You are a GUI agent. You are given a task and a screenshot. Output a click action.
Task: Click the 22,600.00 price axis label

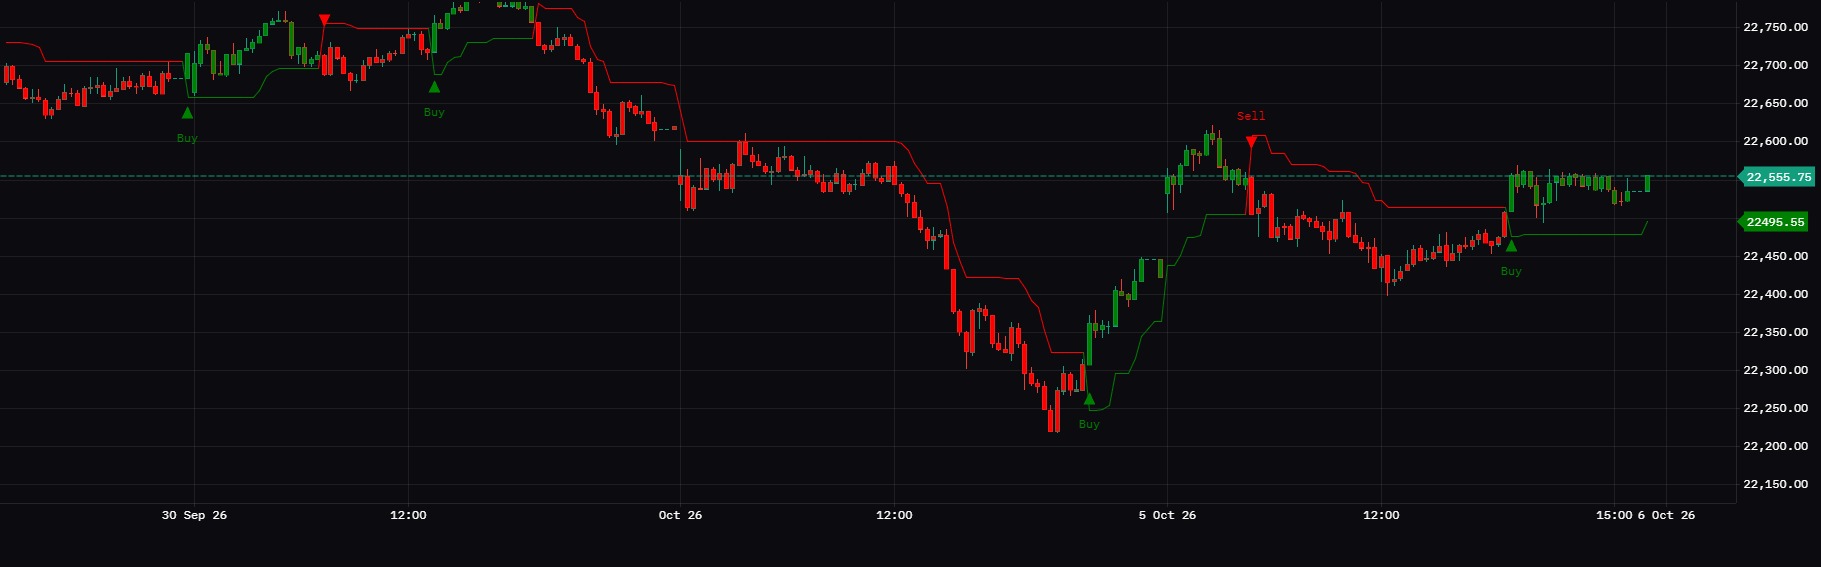click(1775, 141)
